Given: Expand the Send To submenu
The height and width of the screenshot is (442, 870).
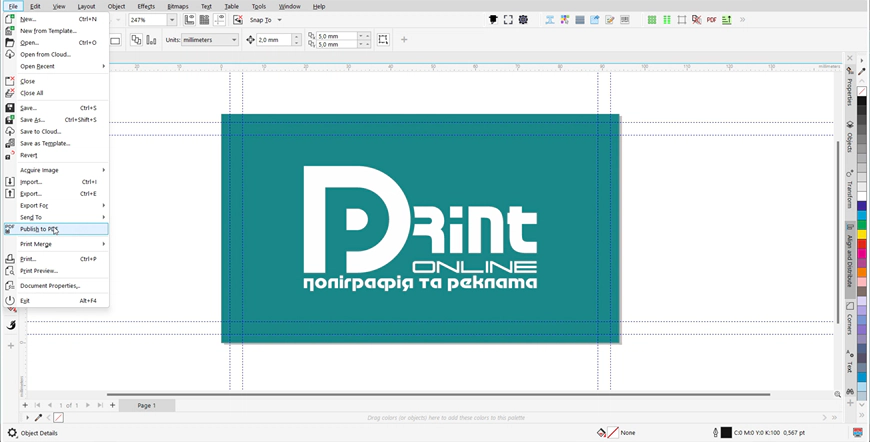Looking at the screenshot, I should [x=56, y=217].
